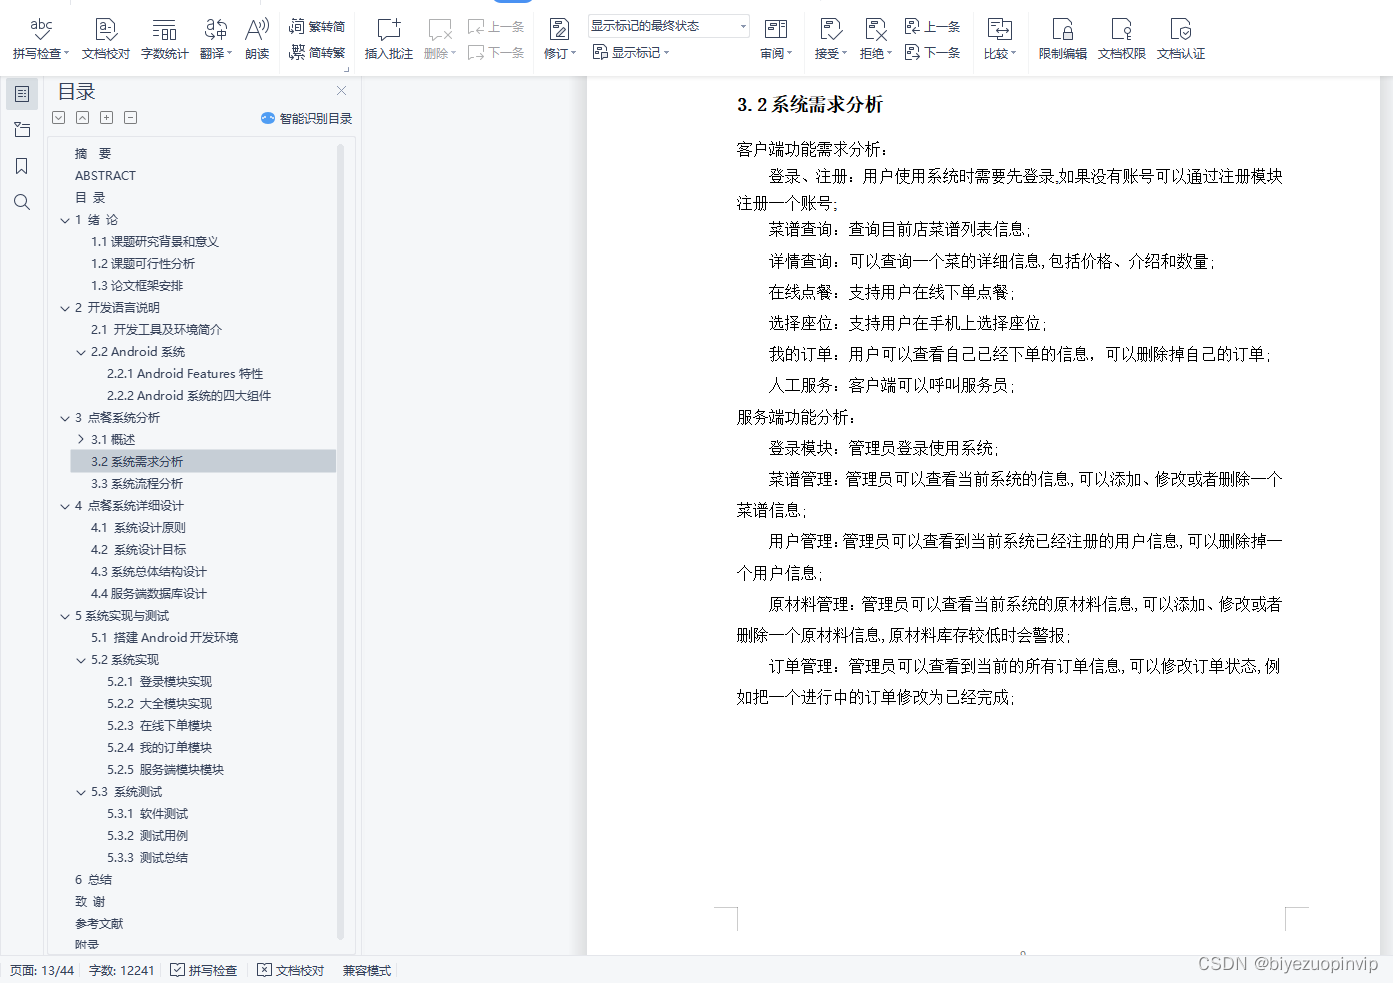Image resolution: width=1393 pixels, height=983 pixels.
Task: Click the page count '页面: 13/44' in the status bar
Action: coord(42,970)
